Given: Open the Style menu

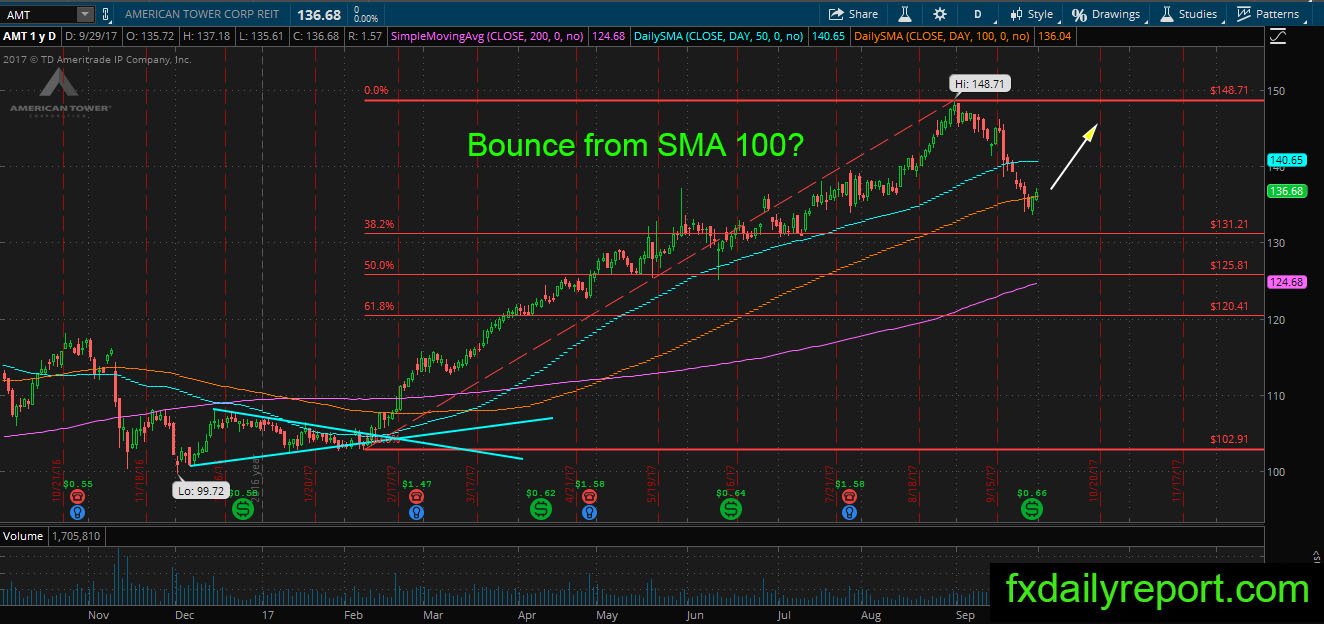Looking at the screenshot, I should point(1031,14).
